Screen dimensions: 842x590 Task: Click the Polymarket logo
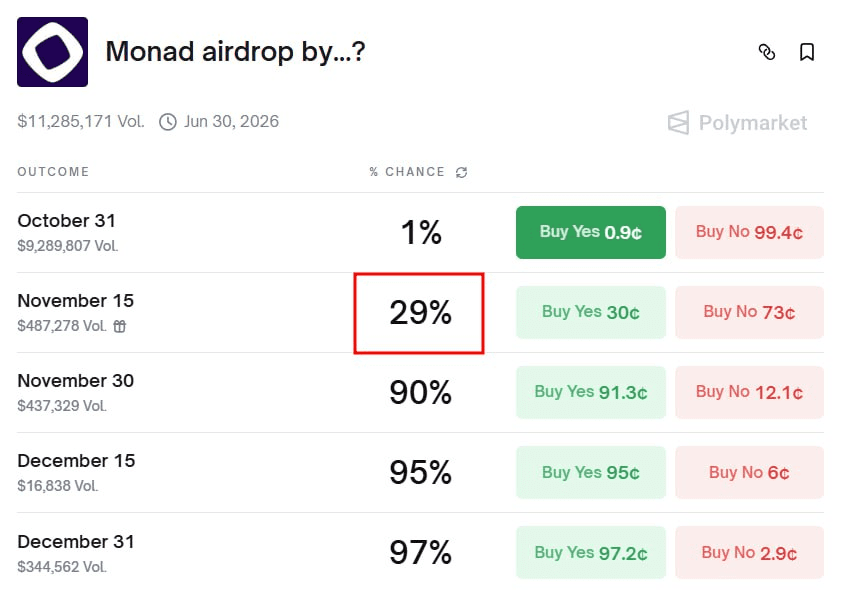pos(737,123)
